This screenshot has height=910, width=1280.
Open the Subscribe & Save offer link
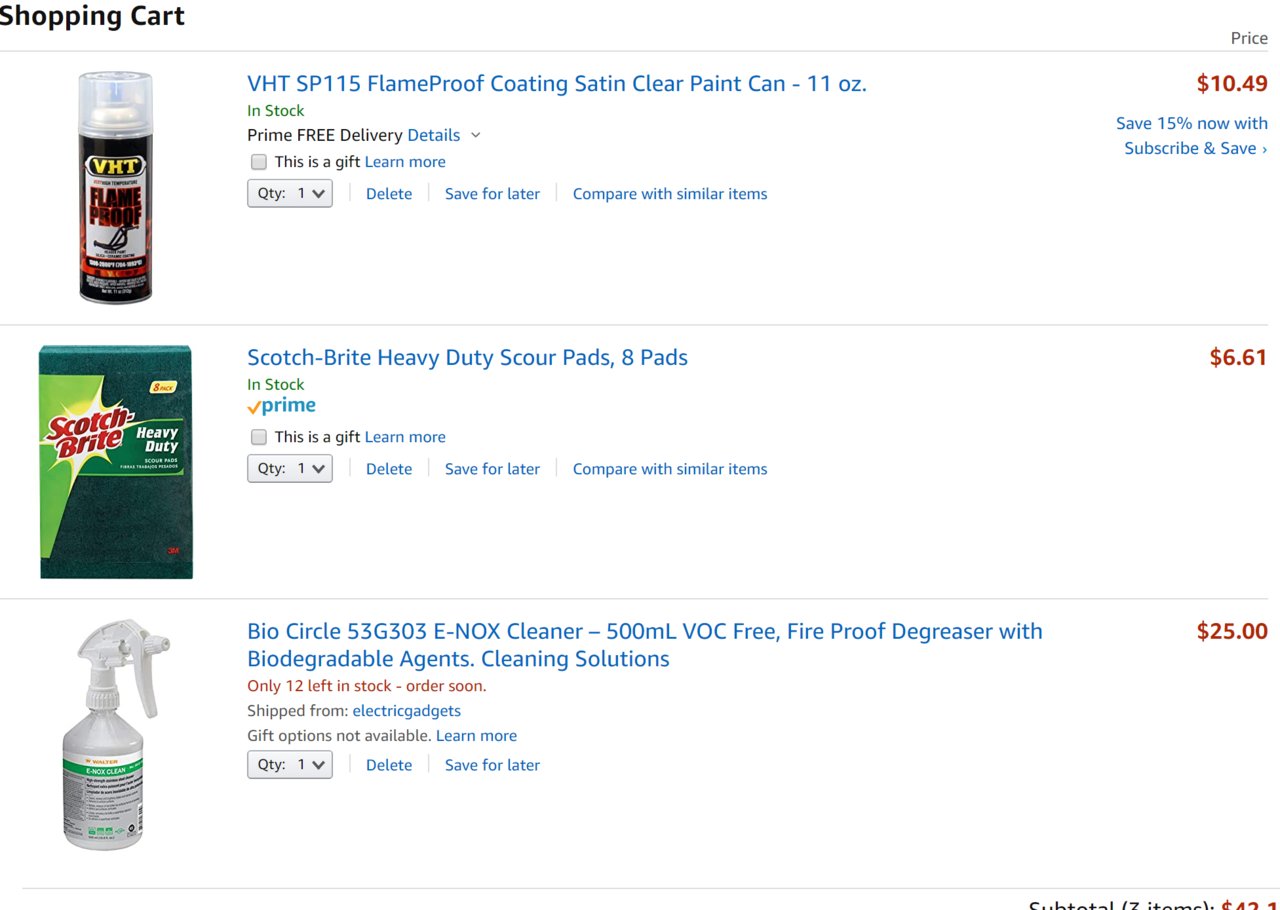pyautogui.click(x=1195, y=148)
